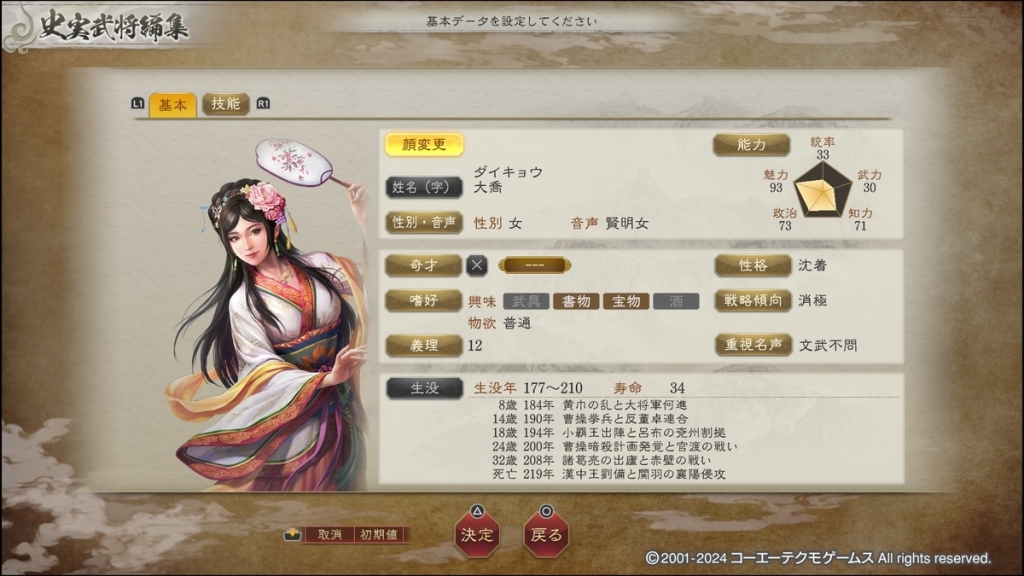Open the 性格 personality selector
This screenshot has height=576, width=1024.
coord(753,265)
